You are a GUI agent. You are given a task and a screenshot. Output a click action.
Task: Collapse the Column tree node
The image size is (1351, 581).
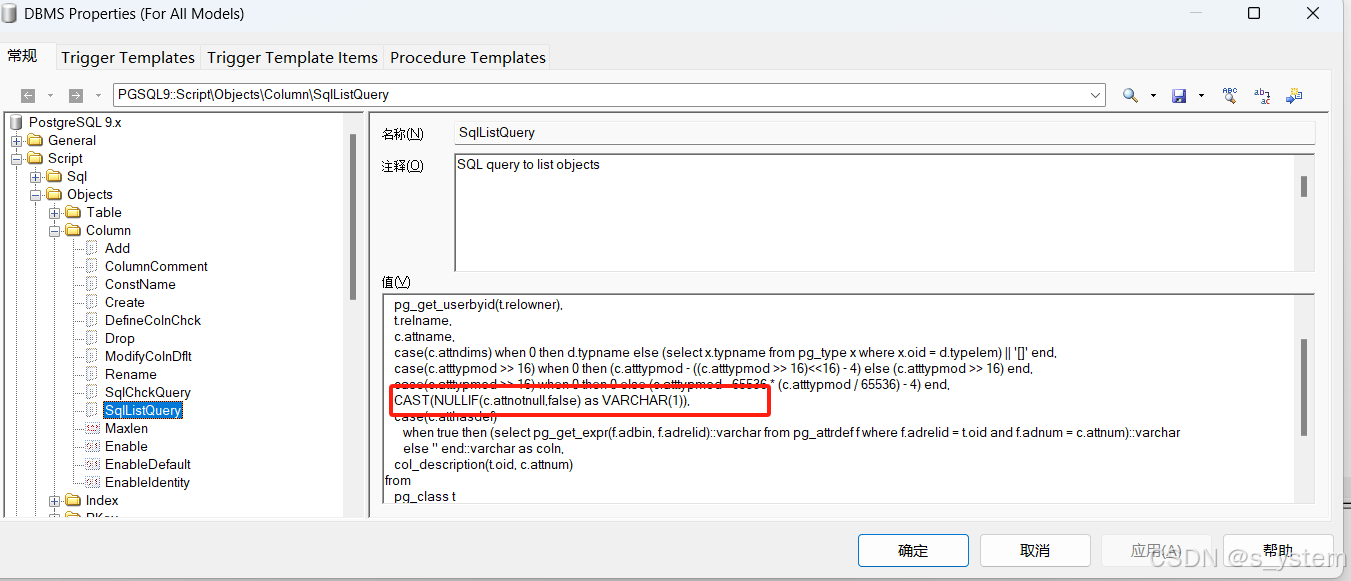tap(55, 231)
